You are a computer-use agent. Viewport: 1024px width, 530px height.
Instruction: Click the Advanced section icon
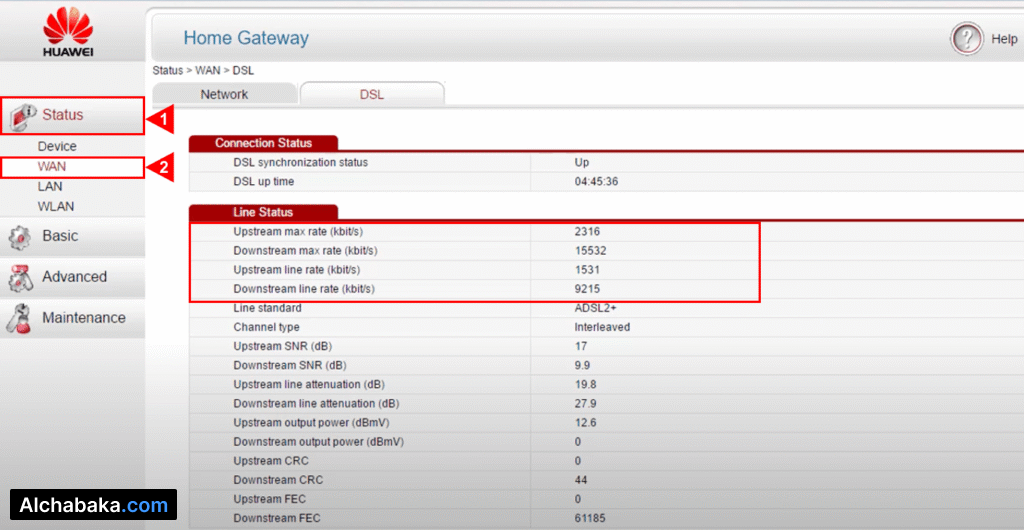point(19,278)
